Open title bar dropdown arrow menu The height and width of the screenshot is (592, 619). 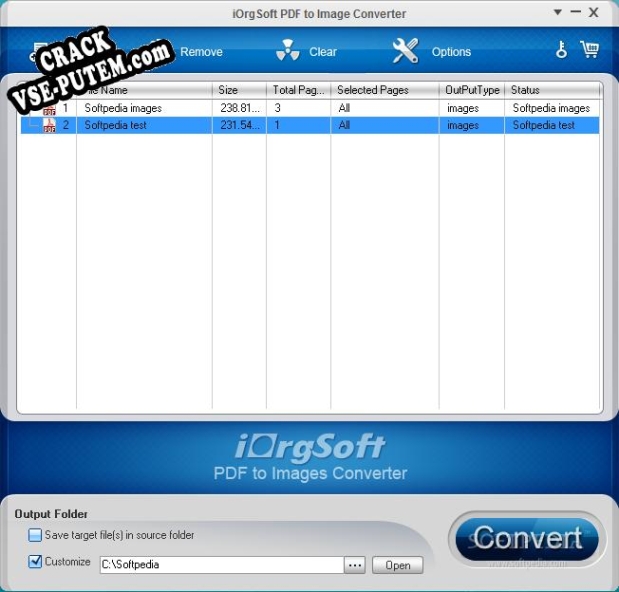tap(558, 13)
